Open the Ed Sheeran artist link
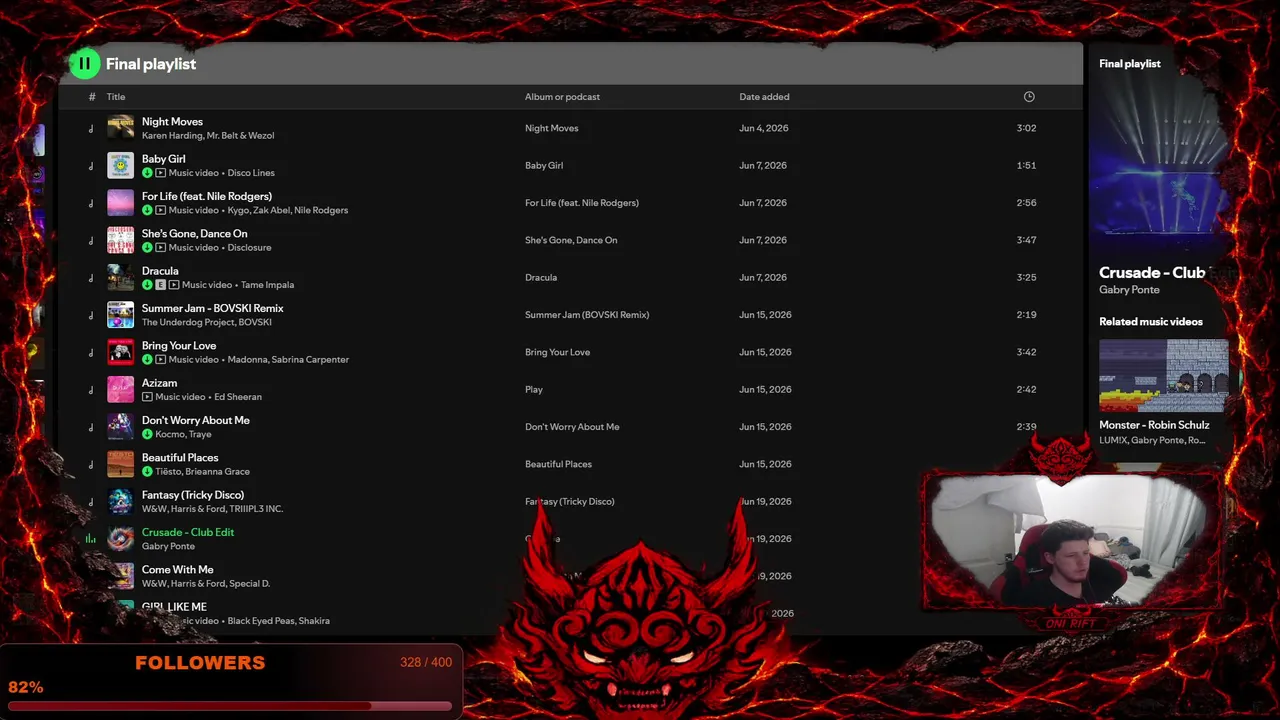The image size is (1280, 720). tap(238, 397)
